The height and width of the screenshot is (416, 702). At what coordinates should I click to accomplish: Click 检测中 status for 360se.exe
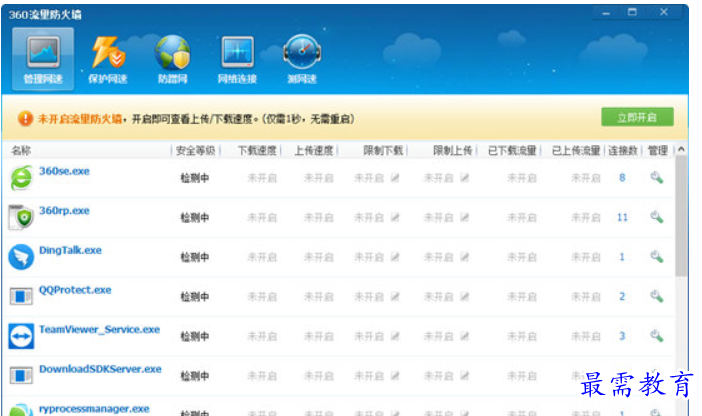pyautogui.click(x=195, y=178)
